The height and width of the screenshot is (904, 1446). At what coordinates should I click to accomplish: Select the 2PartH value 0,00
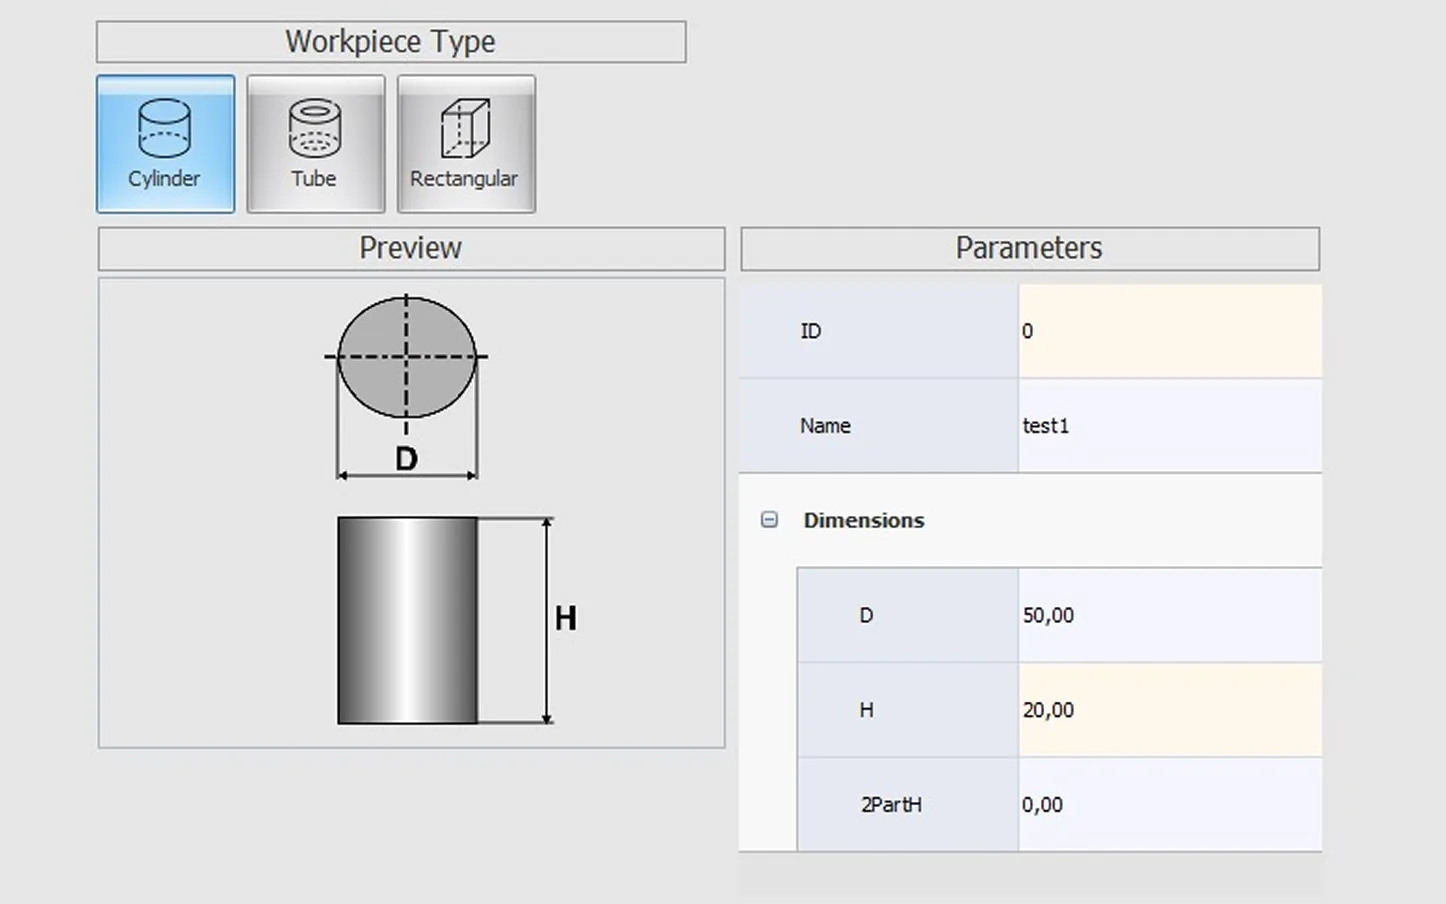(1168, 805)
